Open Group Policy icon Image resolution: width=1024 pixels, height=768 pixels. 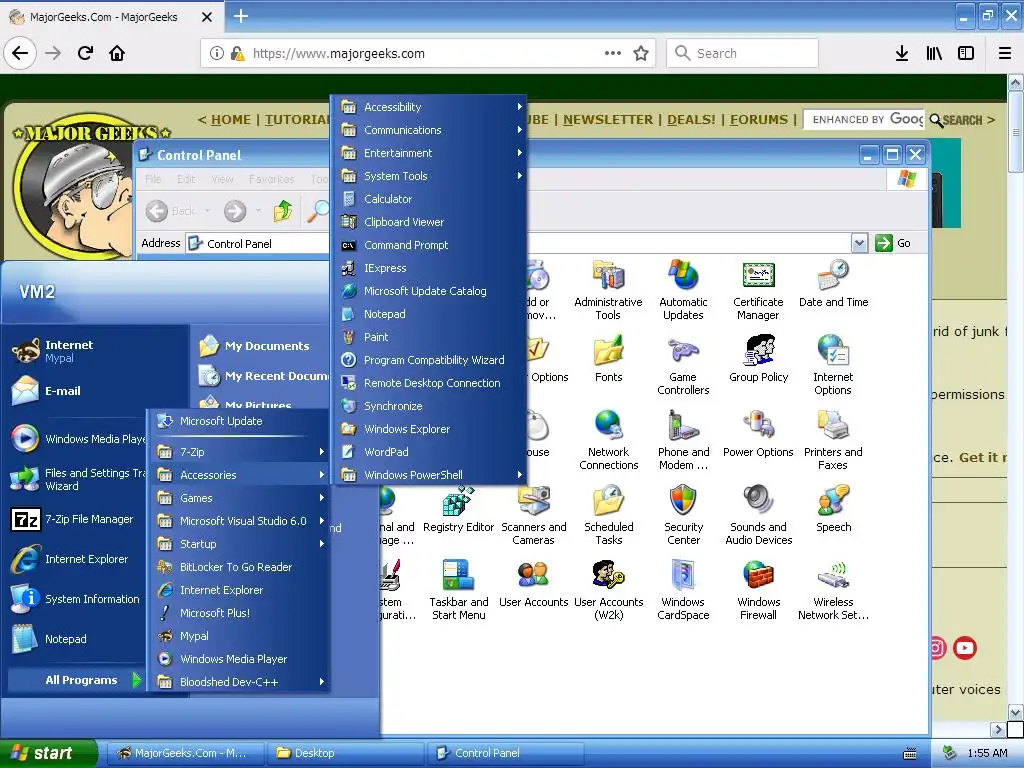(758, 359)
